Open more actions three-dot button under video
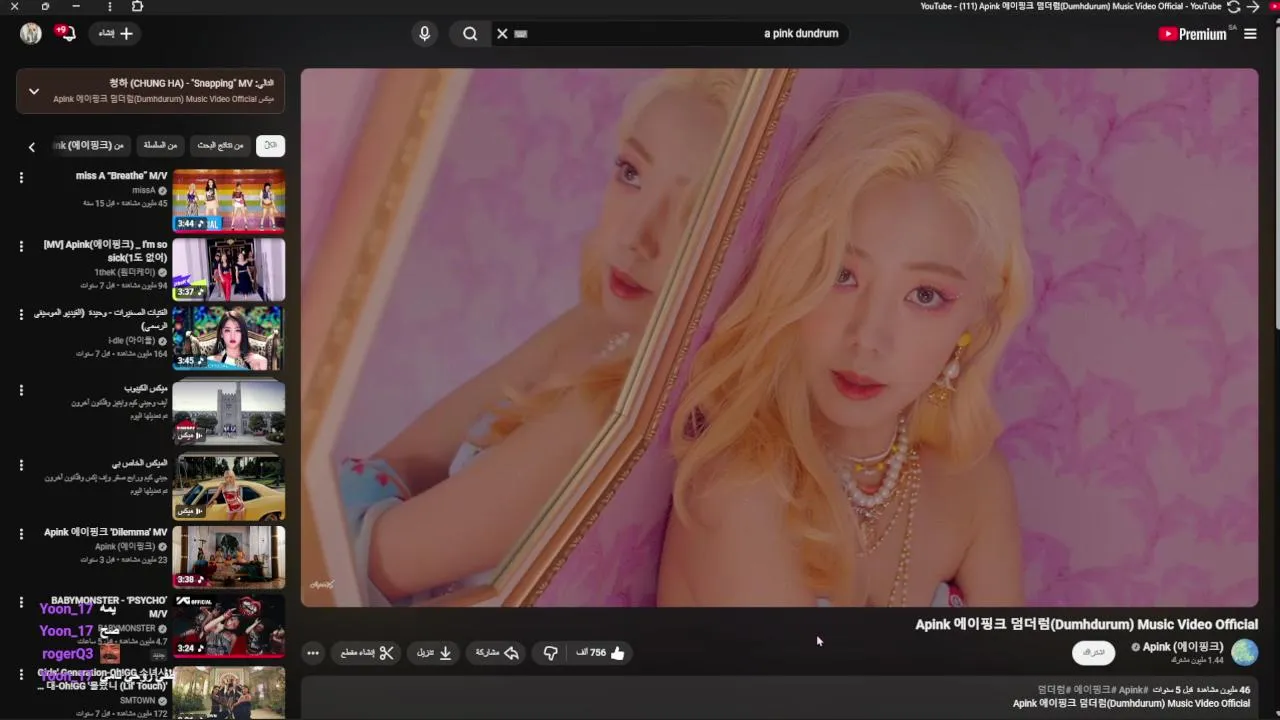 click(313, 653)
